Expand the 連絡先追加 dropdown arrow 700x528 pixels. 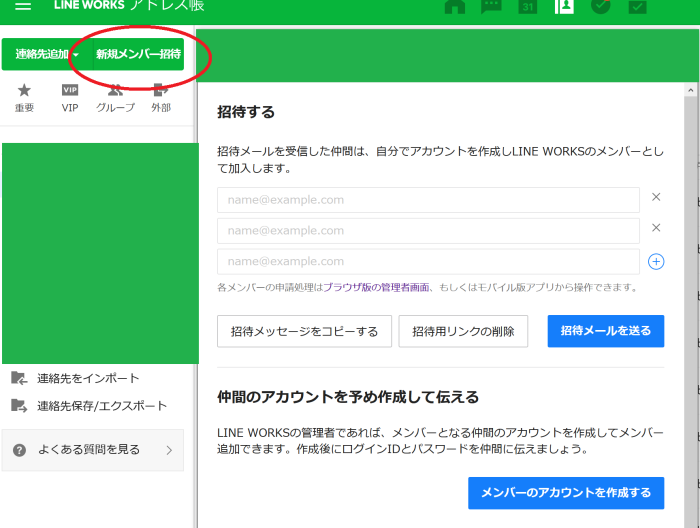tap(76, 54)
